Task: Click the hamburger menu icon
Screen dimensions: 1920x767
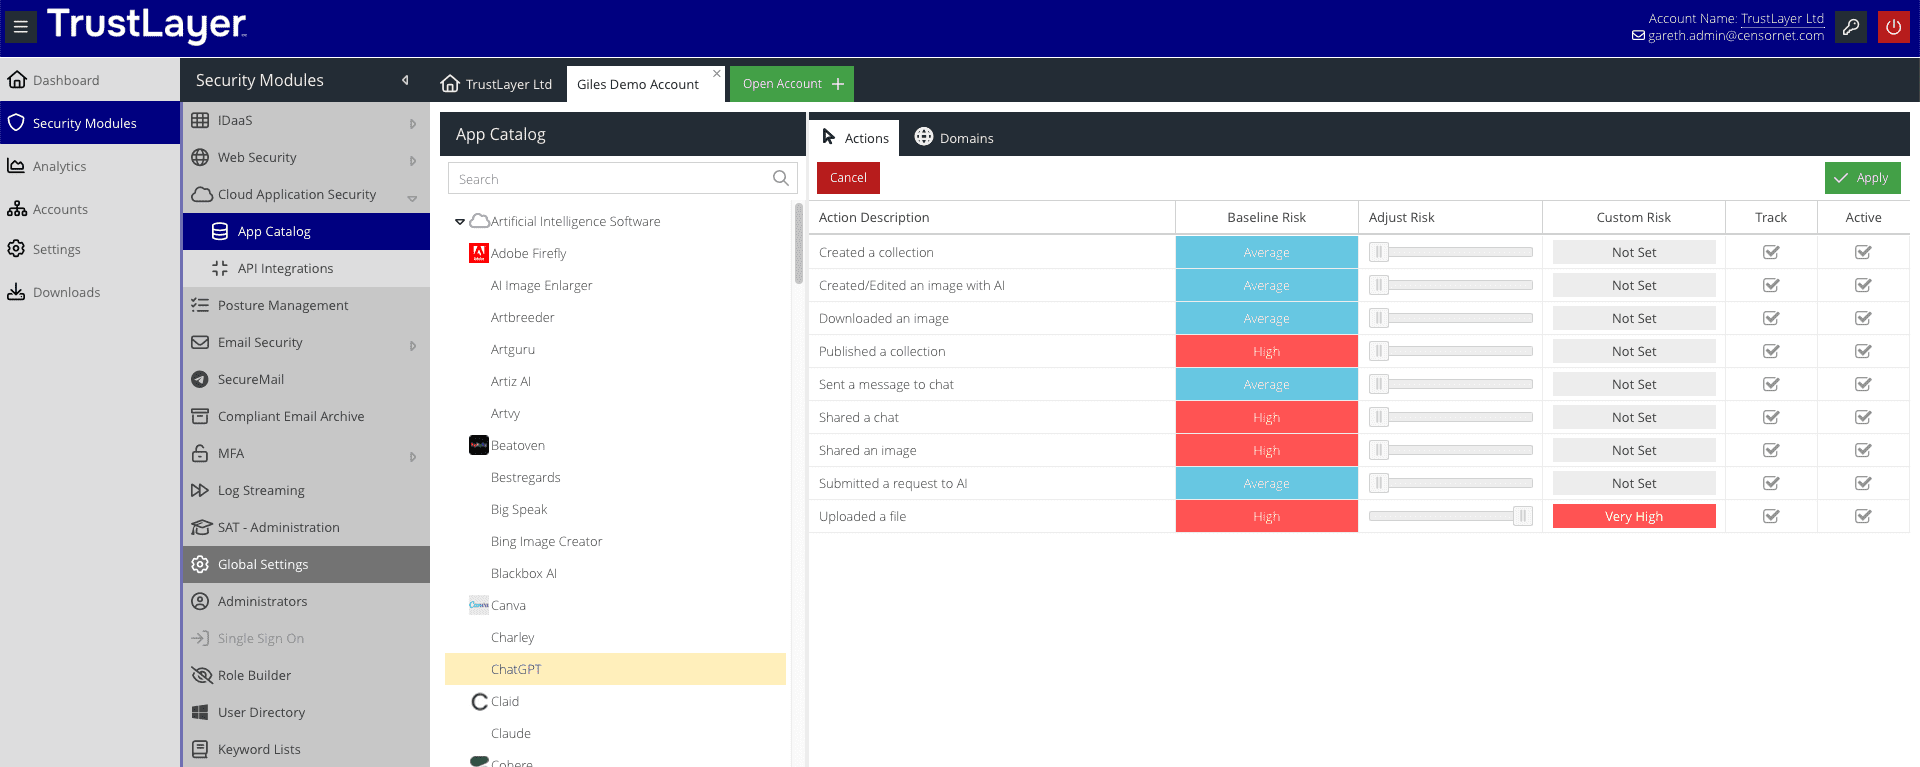Action: [20, 27]
